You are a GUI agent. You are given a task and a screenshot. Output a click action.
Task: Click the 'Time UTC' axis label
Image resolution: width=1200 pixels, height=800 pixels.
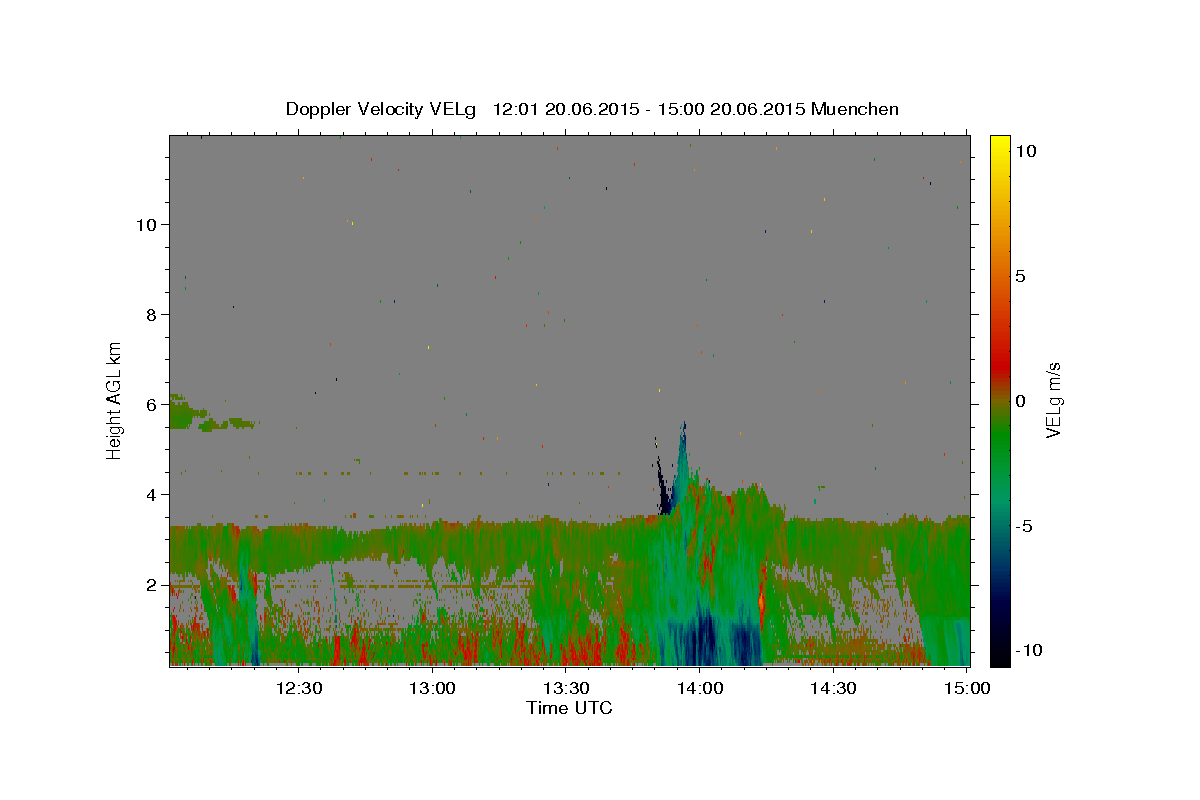click(x=569, y=708)
